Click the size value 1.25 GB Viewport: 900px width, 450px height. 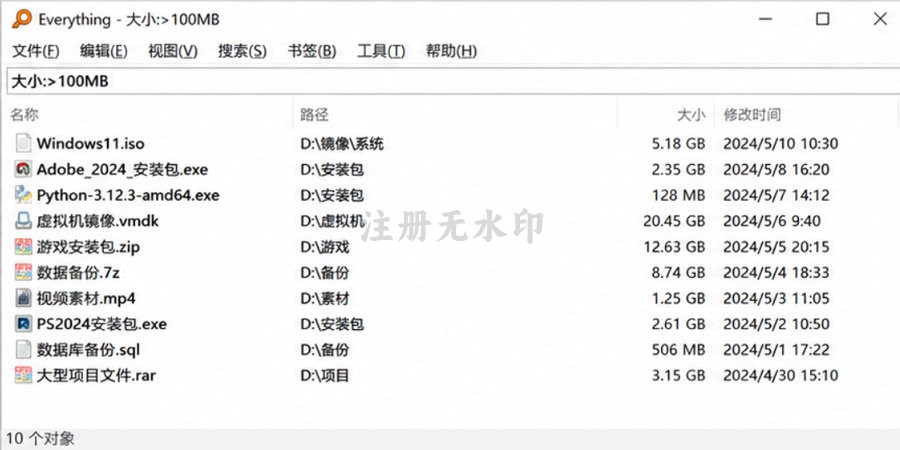coord(678,298)
